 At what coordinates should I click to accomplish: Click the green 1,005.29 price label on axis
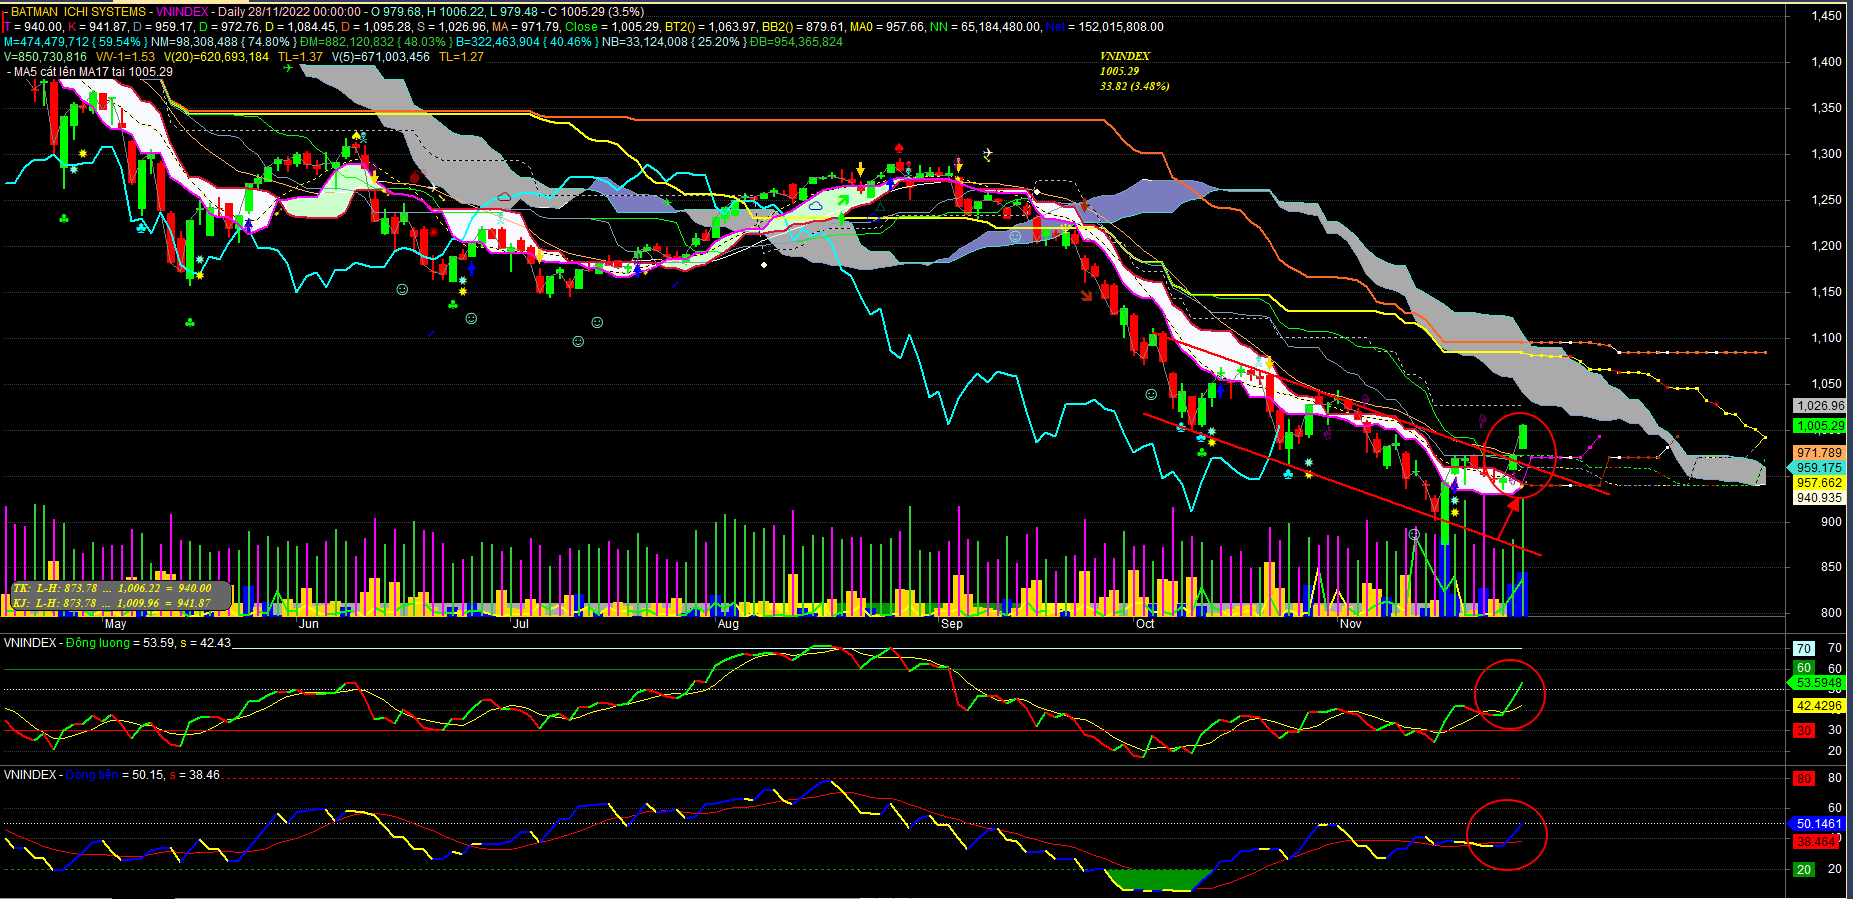pos(1819,426)
